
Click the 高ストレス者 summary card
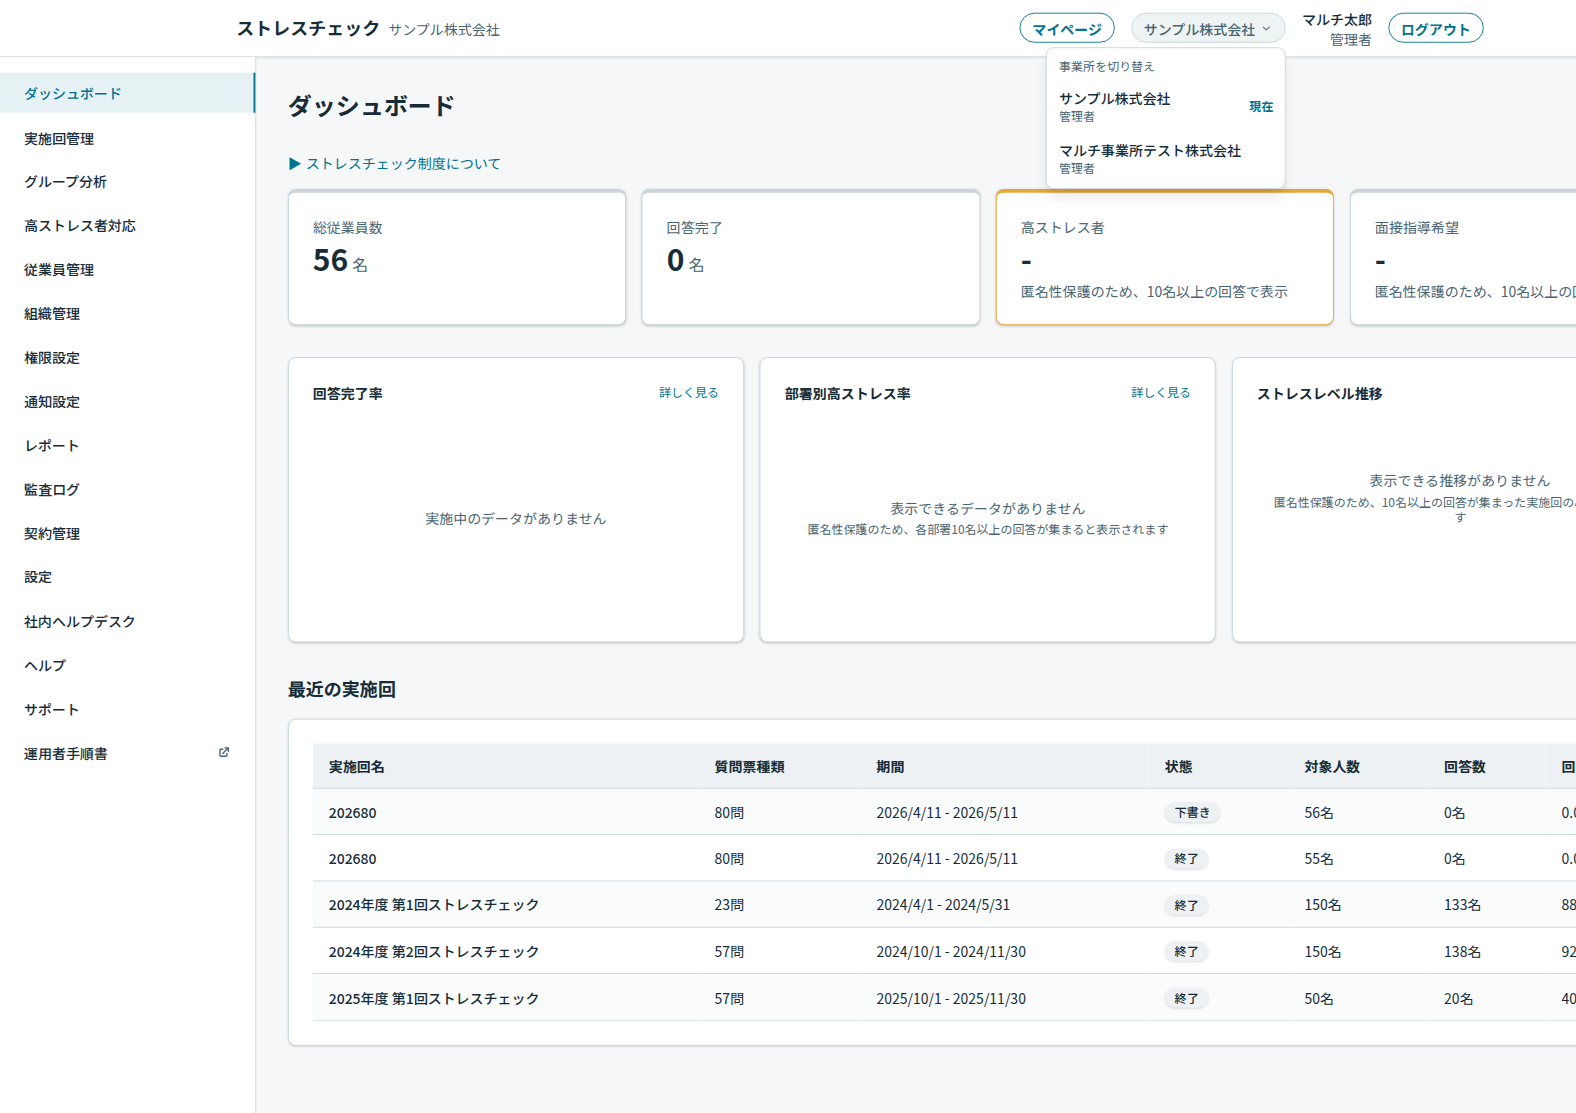(x=1164, y=258)
